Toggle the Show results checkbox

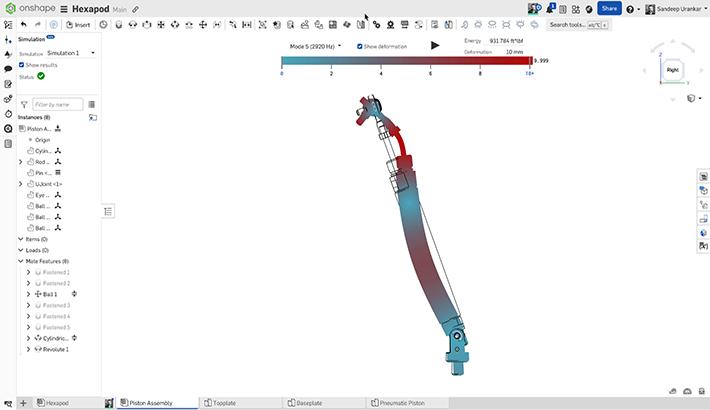pos(21,65)
